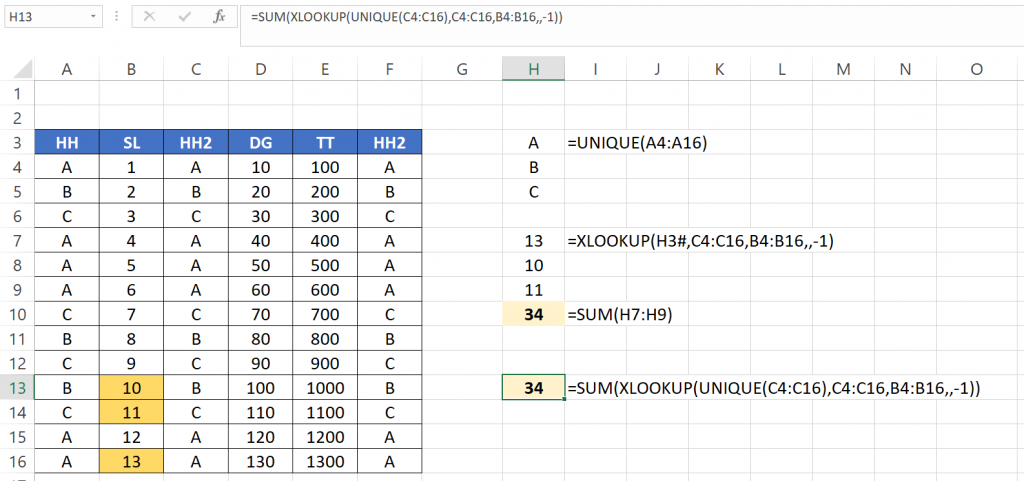
Task: Select column O header
Action: tap(977, 69)
